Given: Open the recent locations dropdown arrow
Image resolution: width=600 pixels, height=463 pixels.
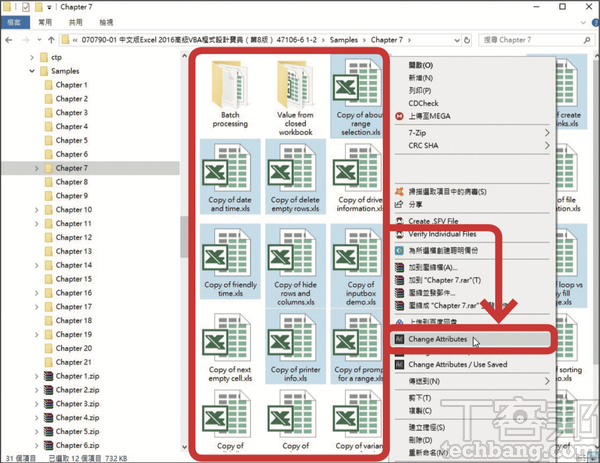Looking at the screenshot, I should 39,40.
